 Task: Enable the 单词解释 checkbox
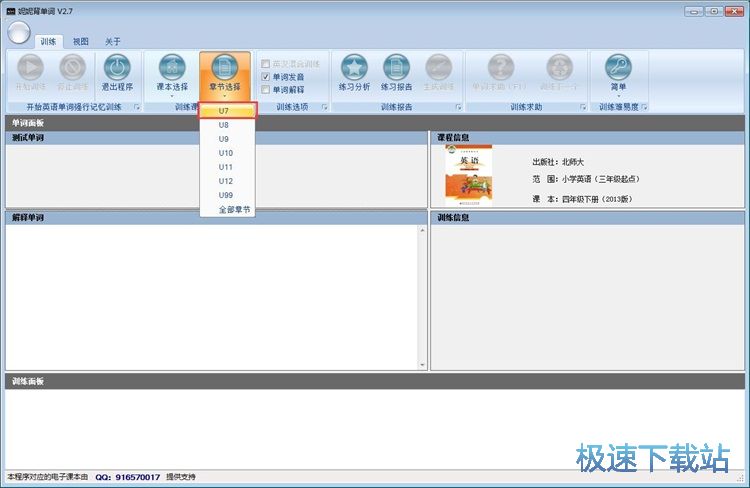click(x=265, y=89)
